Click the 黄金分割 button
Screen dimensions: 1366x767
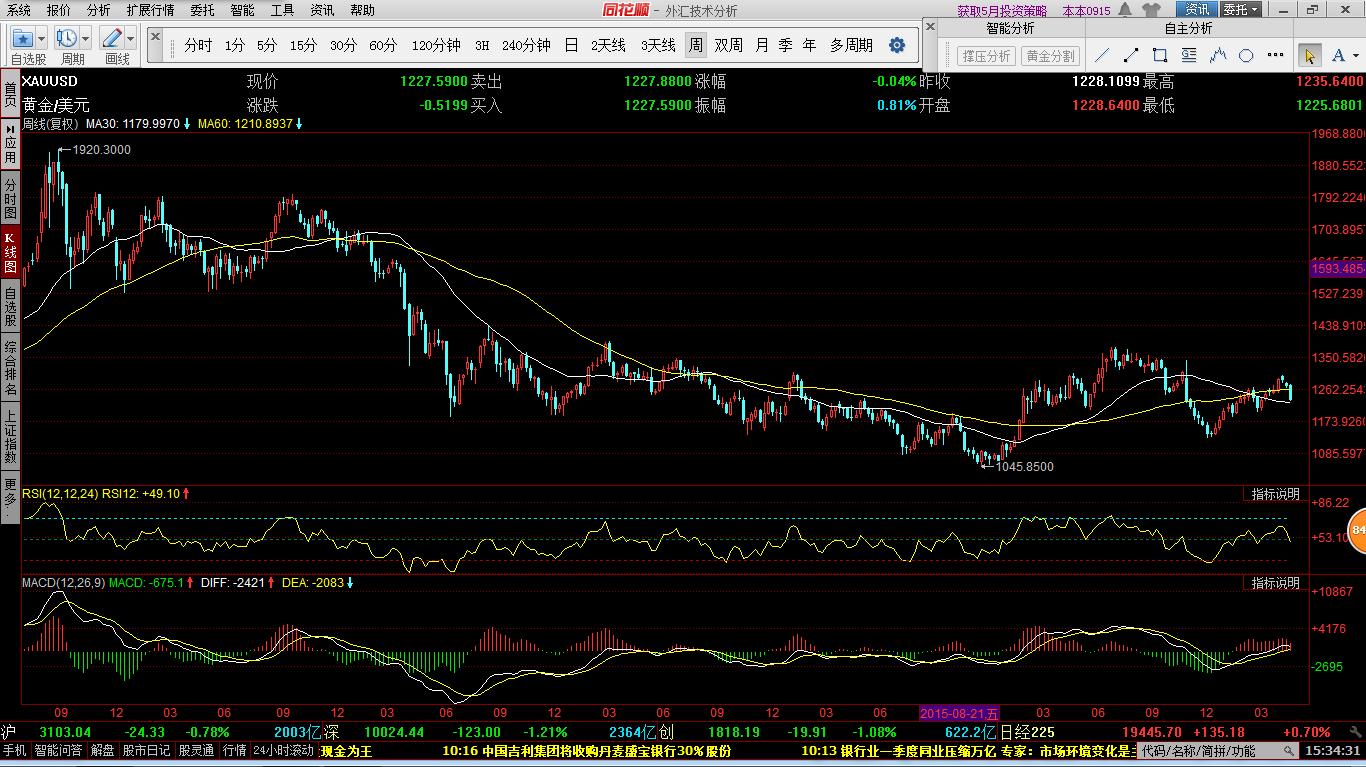(x=1050, y=56)
